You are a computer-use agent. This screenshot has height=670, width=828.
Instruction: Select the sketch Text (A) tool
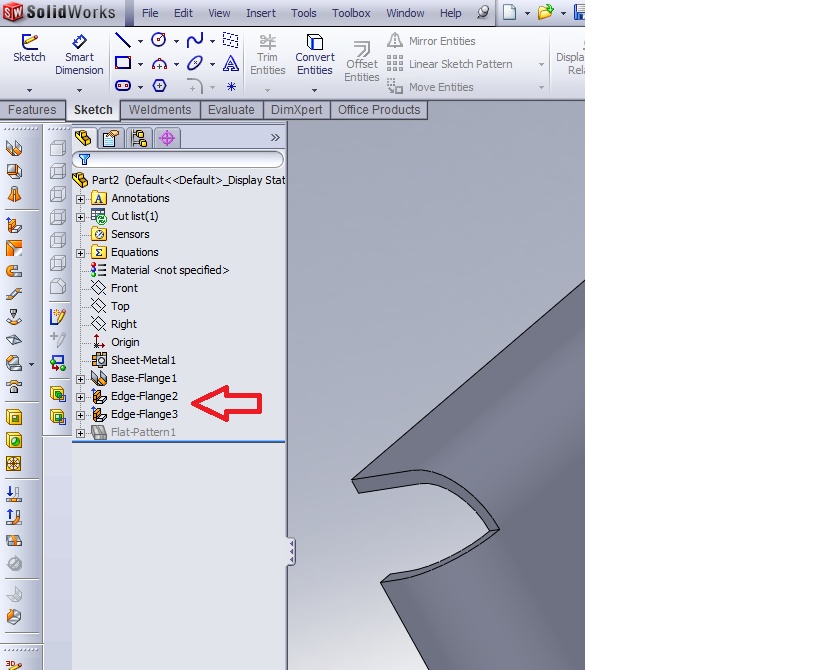[231, 63]
